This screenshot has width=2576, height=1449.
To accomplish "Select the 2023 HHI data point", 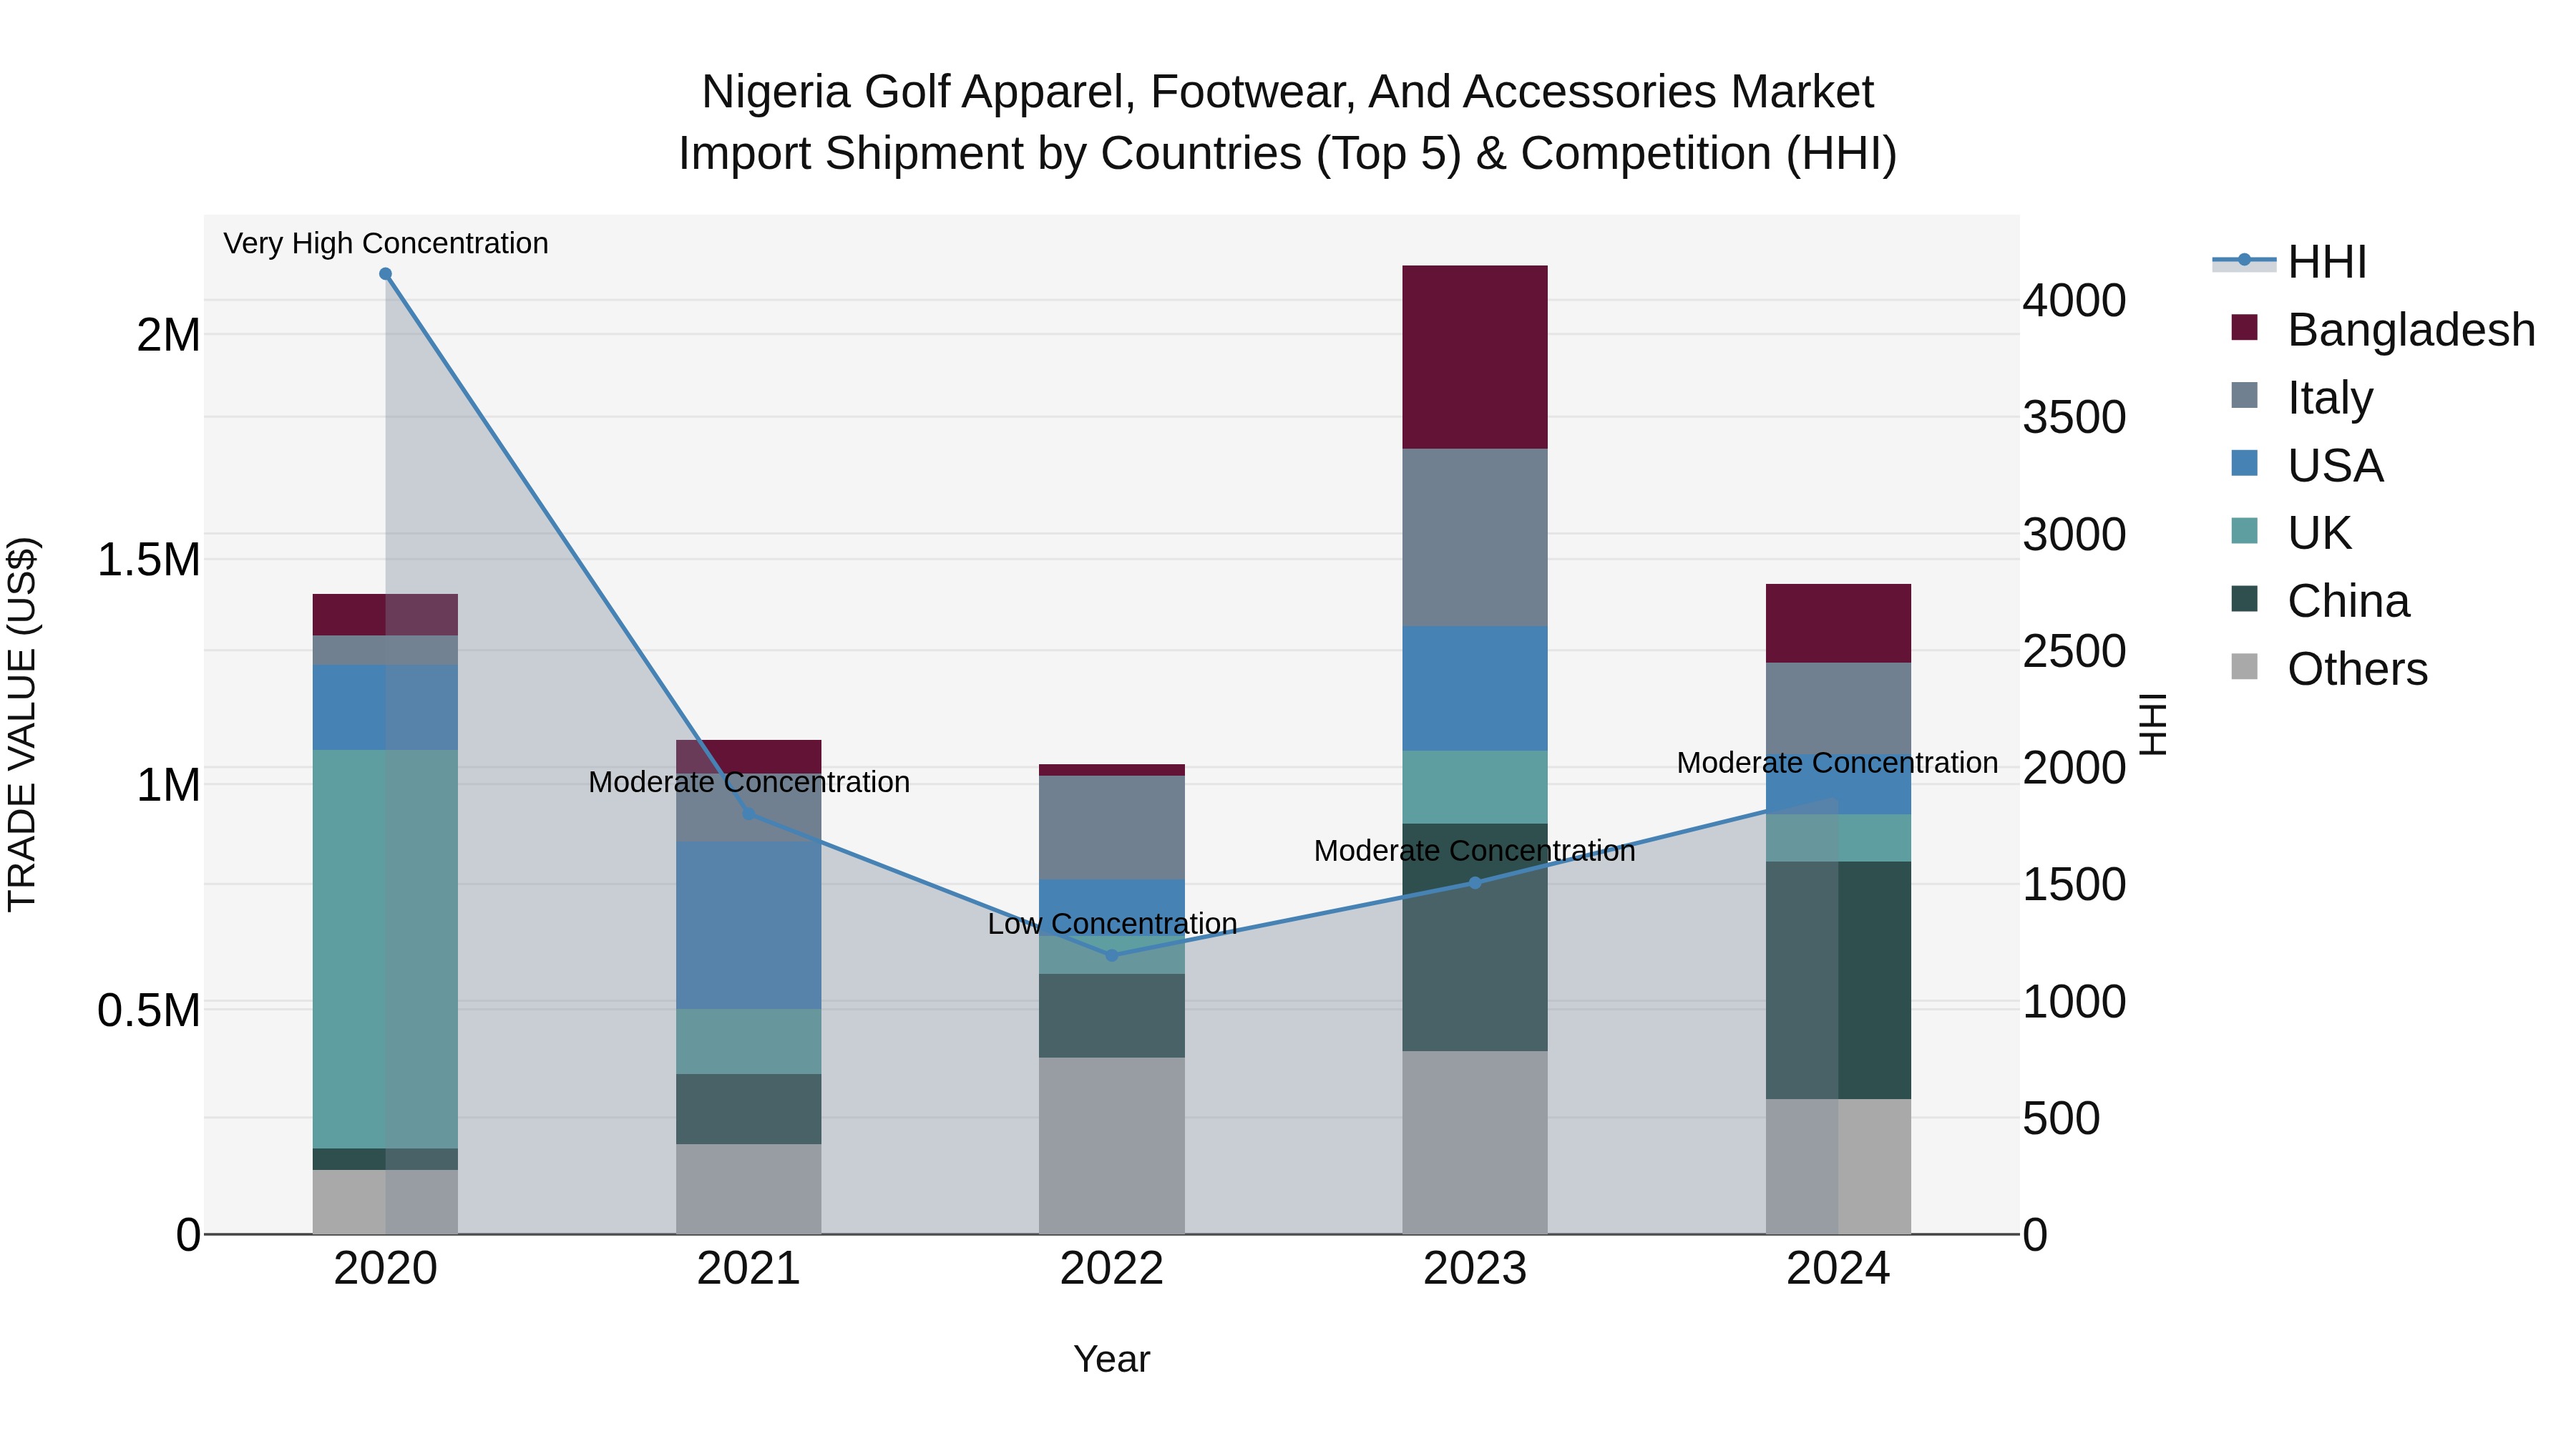I will pyautogui.click(x=1475, y=882).
